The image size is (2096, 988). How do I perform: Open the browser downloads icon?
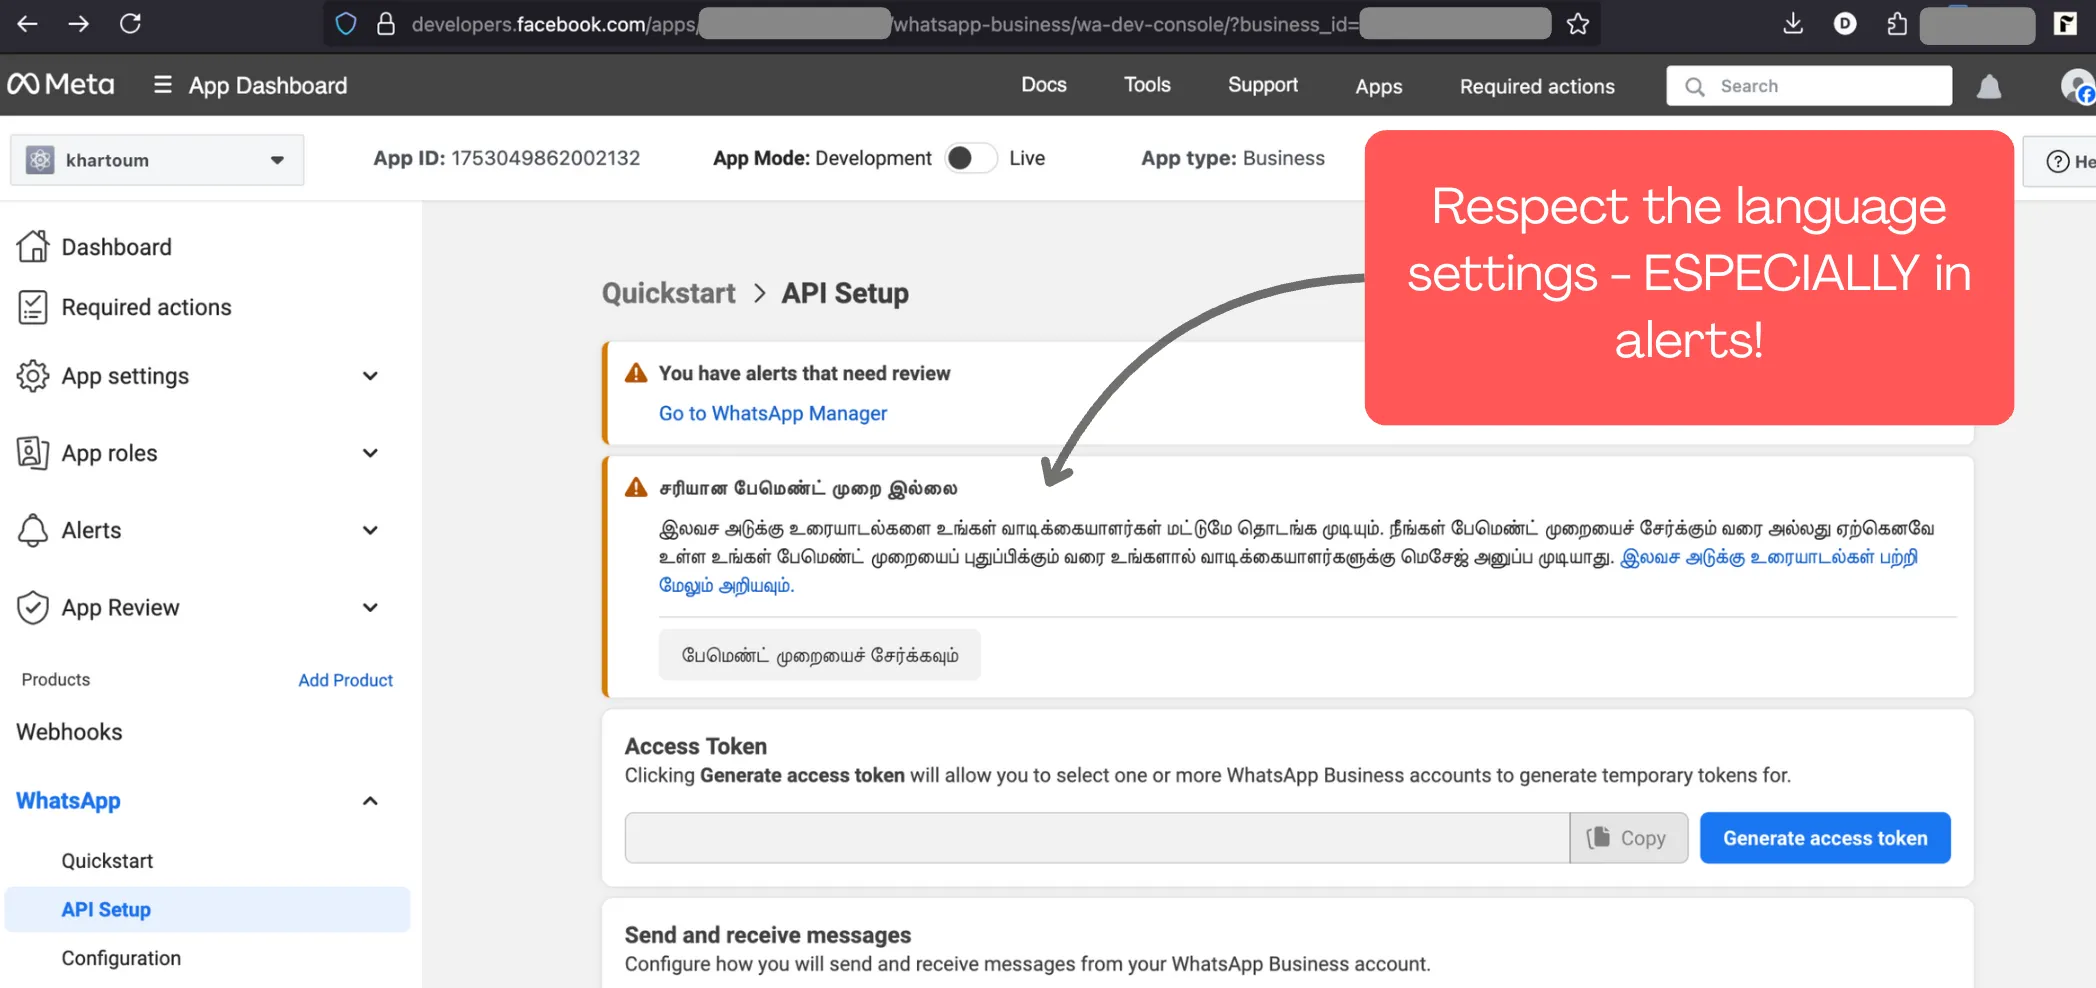(x=1793, y=24)
